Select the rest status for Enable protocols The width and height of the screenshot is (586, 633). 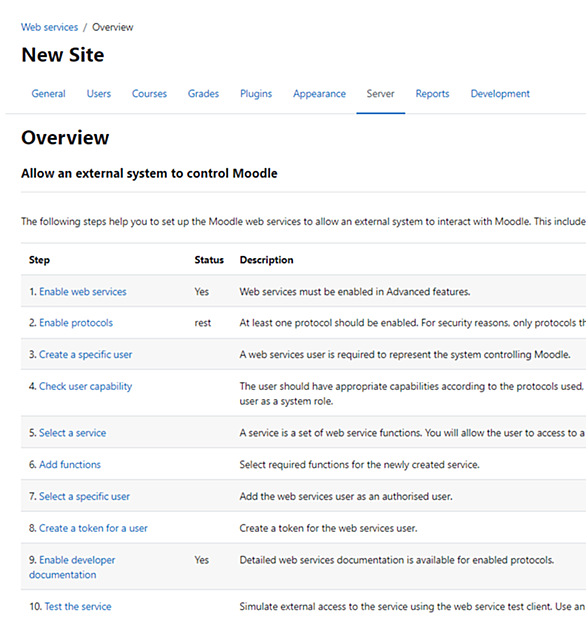(x=203, y=323)
